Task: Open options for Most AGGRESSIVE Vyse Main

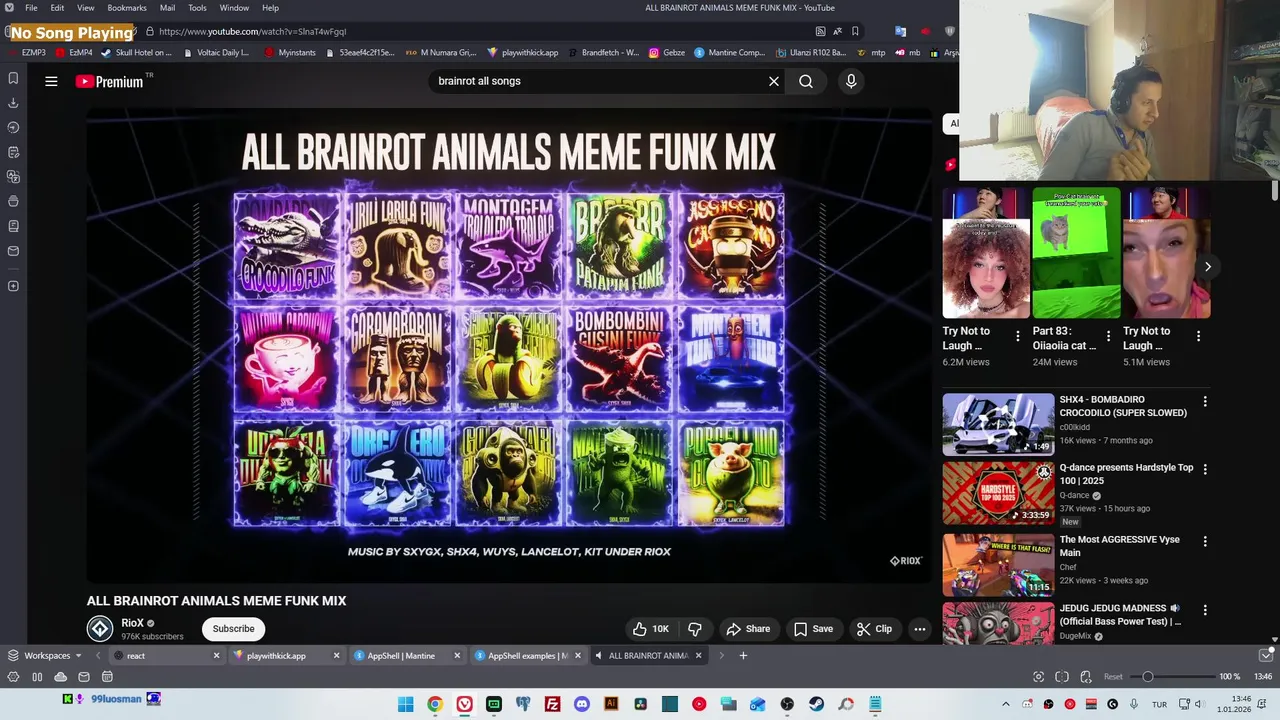Action: click(x=1205, y=541)
